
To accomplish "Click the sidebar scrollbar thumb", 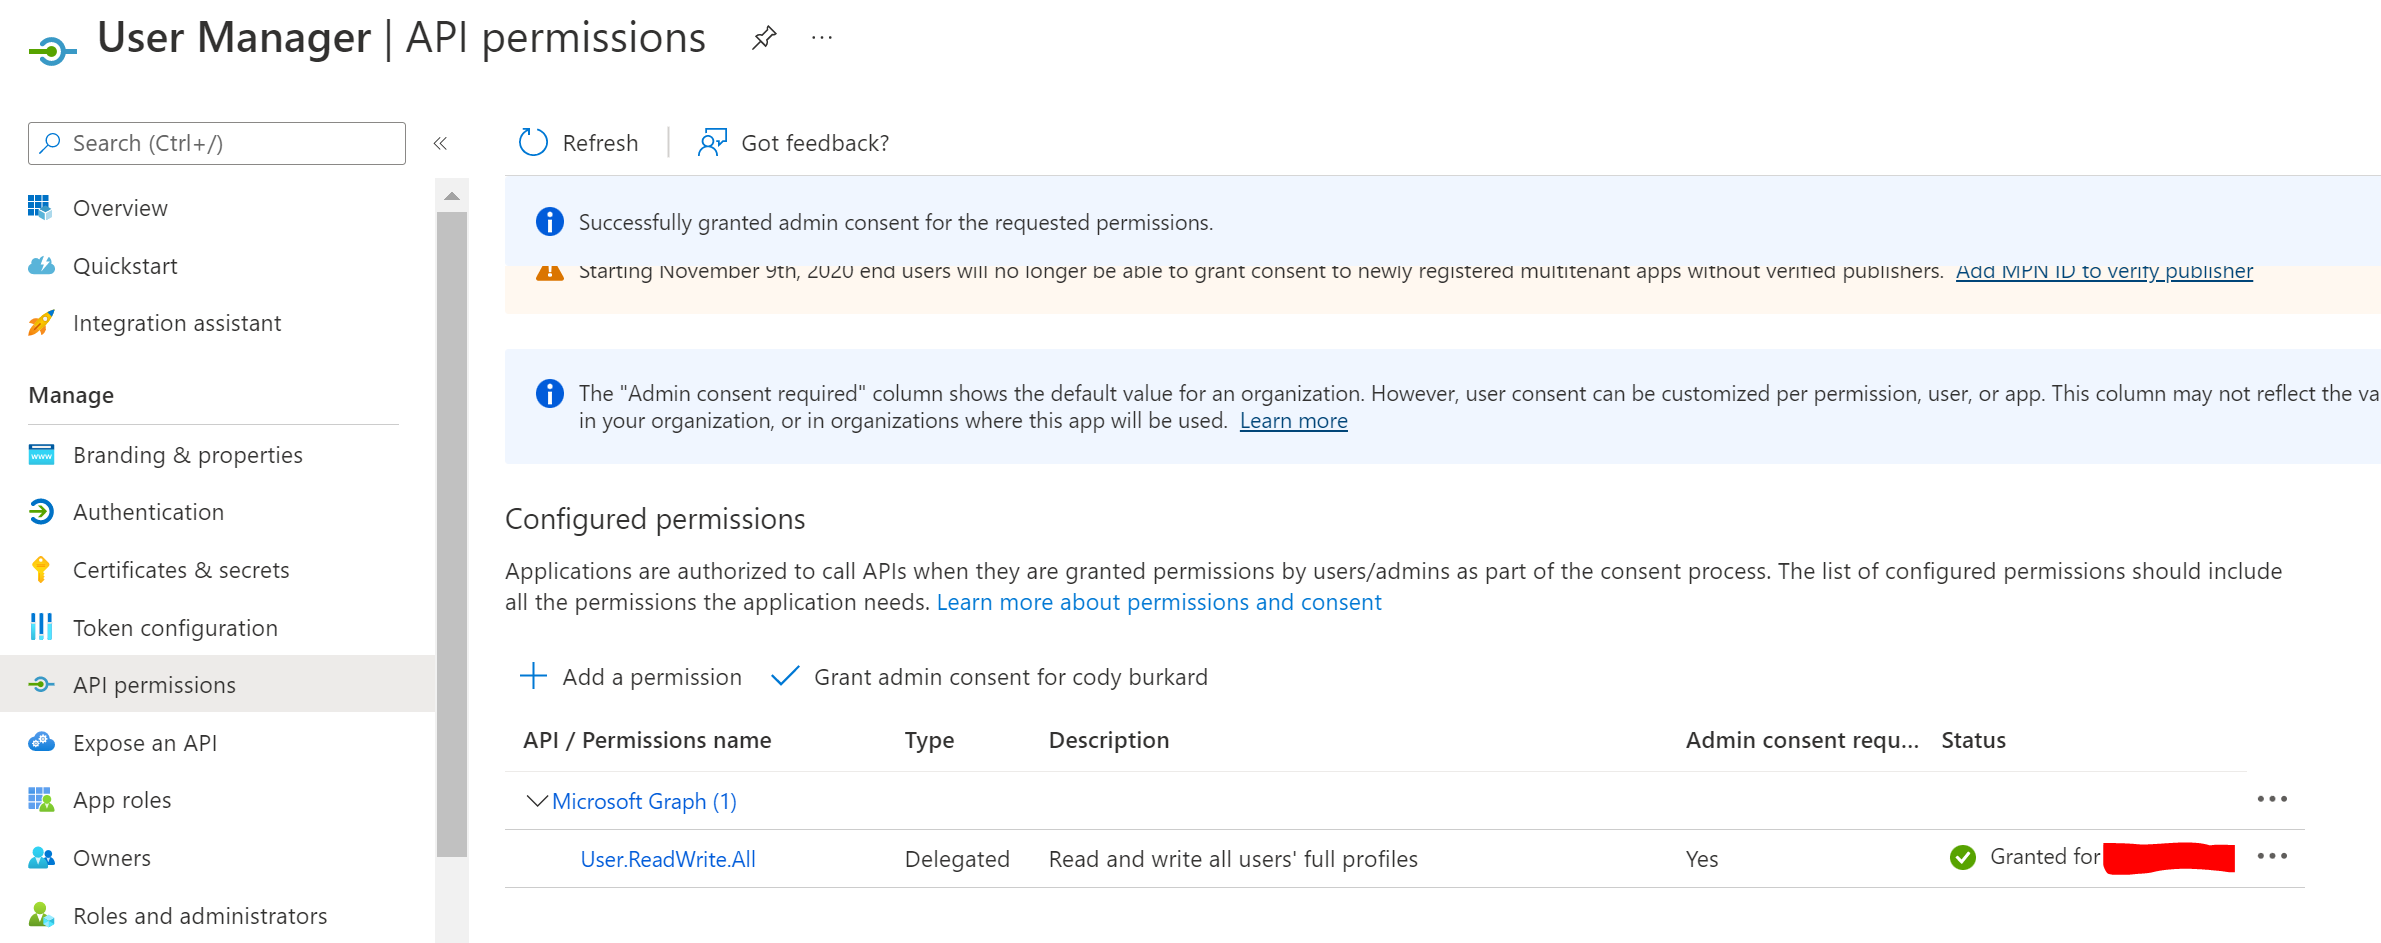I will pos(452,534).
